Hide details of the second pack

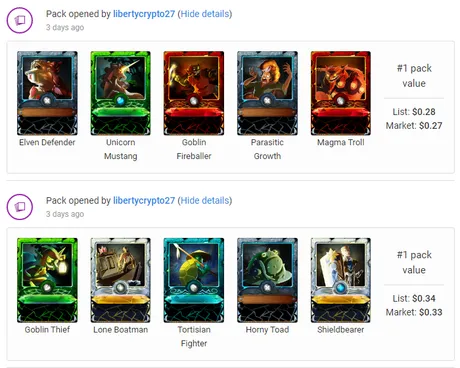point(205,201)
